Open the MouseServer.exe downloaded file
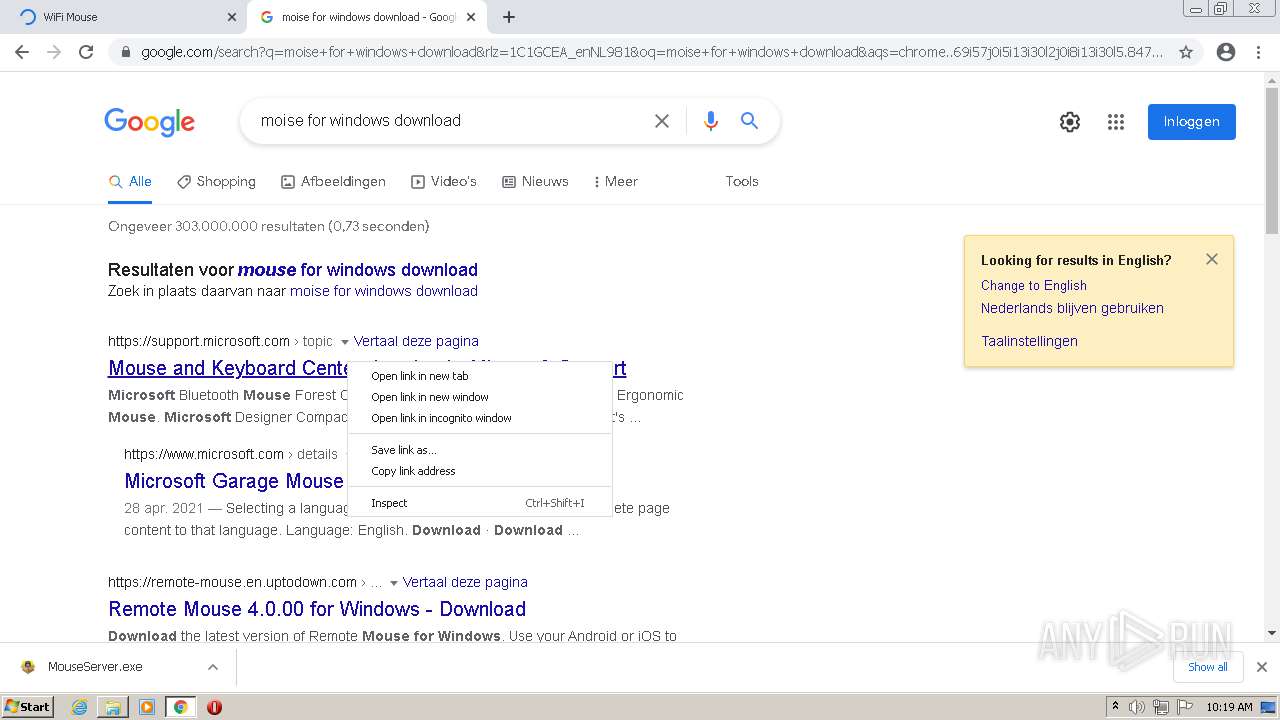 point(95,667)
